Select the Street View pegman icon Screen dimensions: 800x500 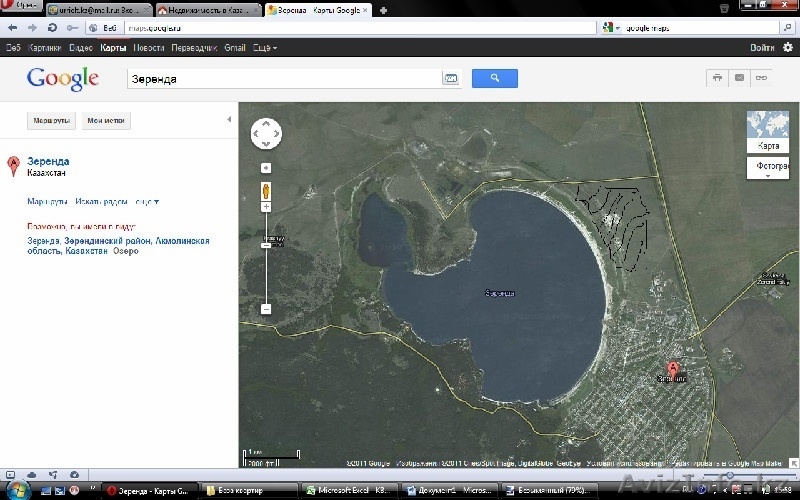click(x=266, y=189)
